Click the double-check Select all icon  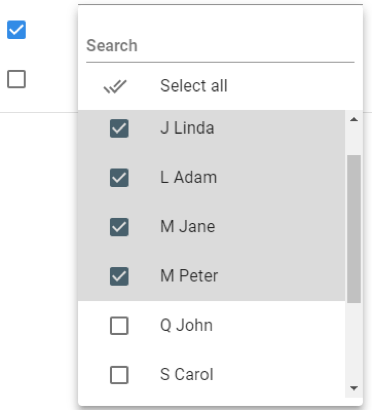click(x=115, y=86)
